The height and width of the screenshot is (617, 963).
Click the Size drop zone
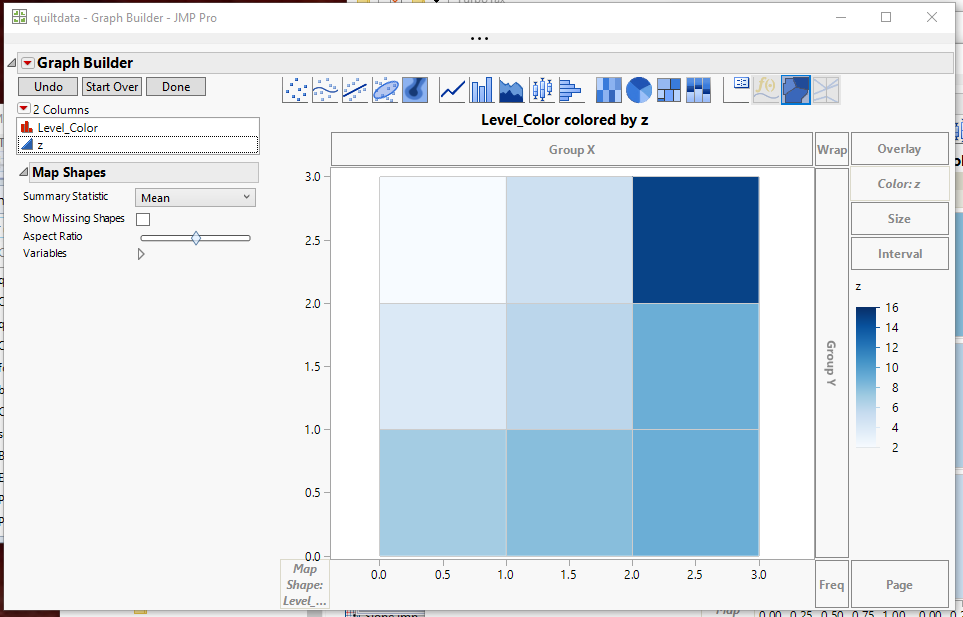click(x=899, y=219)
